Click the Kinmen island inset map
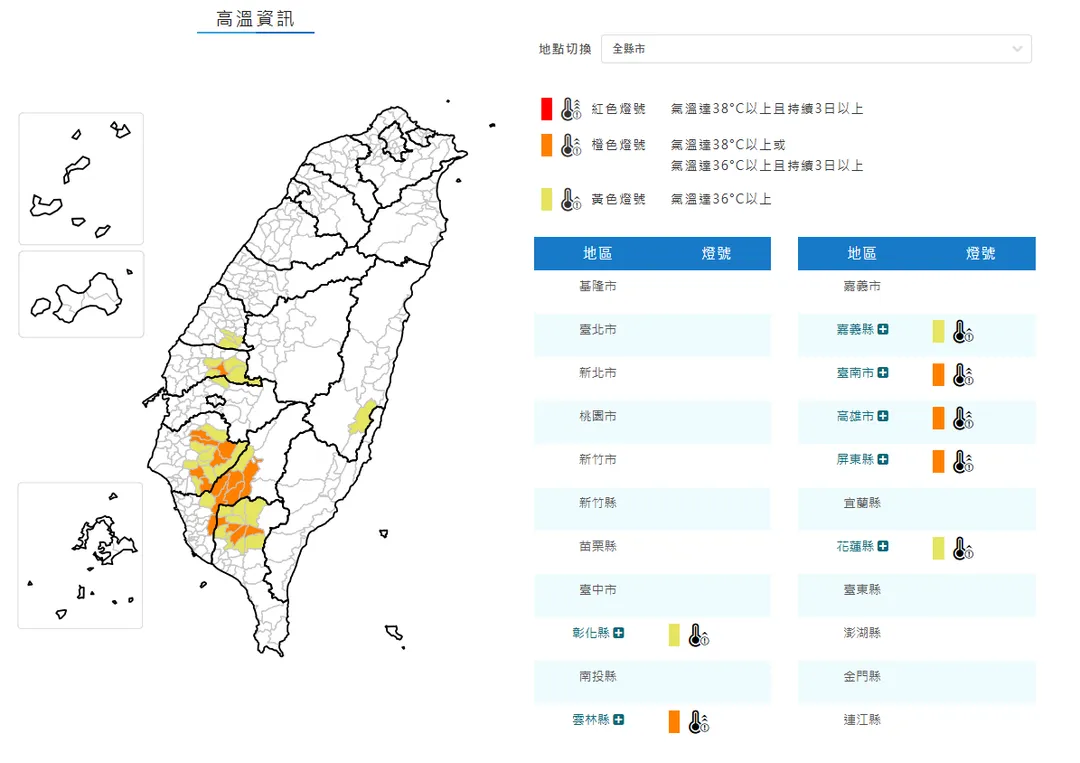Screen dimensions: 1080x763 [81, 294]
